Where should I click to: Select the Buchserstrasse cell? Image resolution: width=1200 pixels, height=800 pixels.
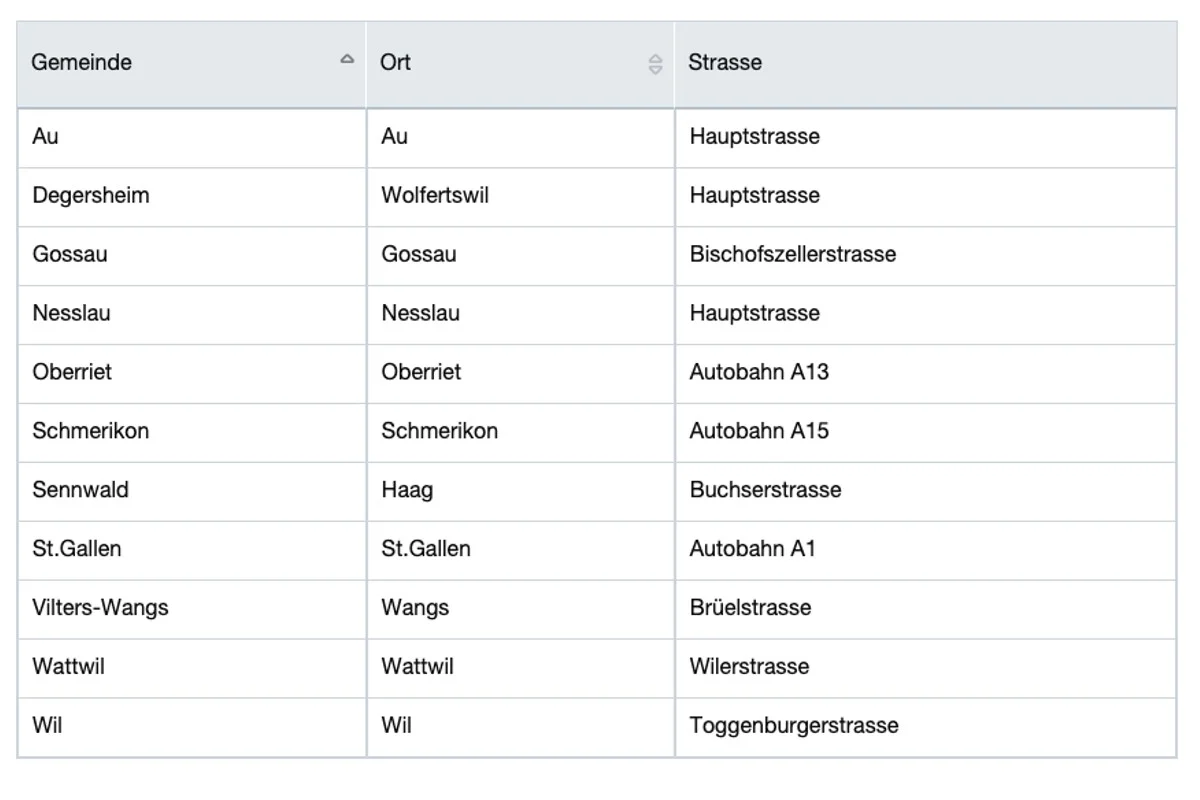pos(926,491)
